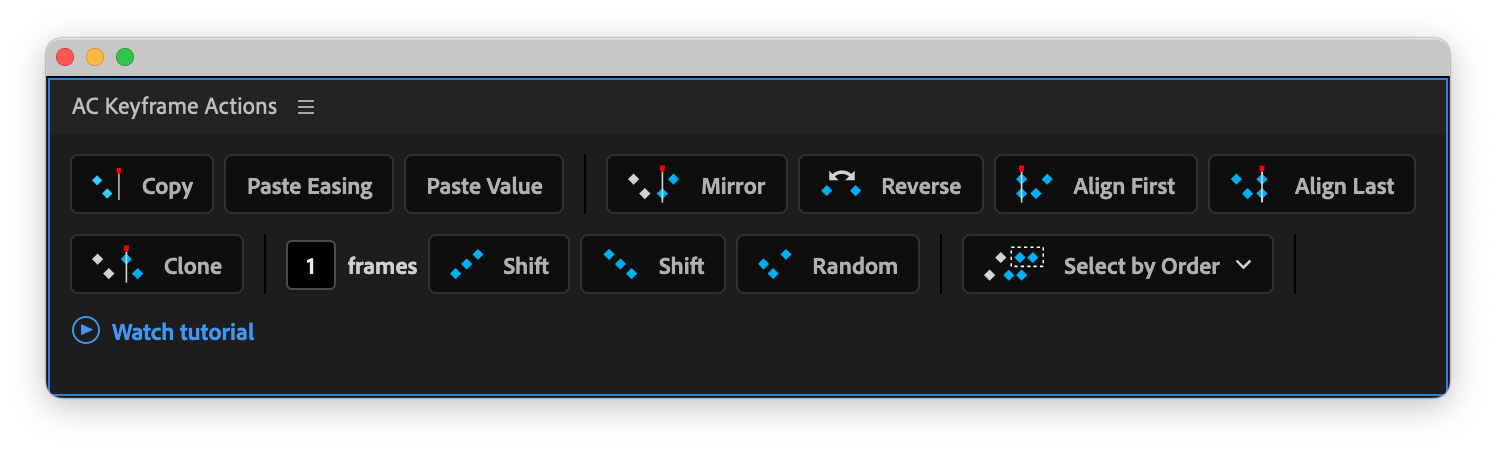Open the Watch tutorial link
This screenshot has height=452, width=1496.
tap(183, 332)
